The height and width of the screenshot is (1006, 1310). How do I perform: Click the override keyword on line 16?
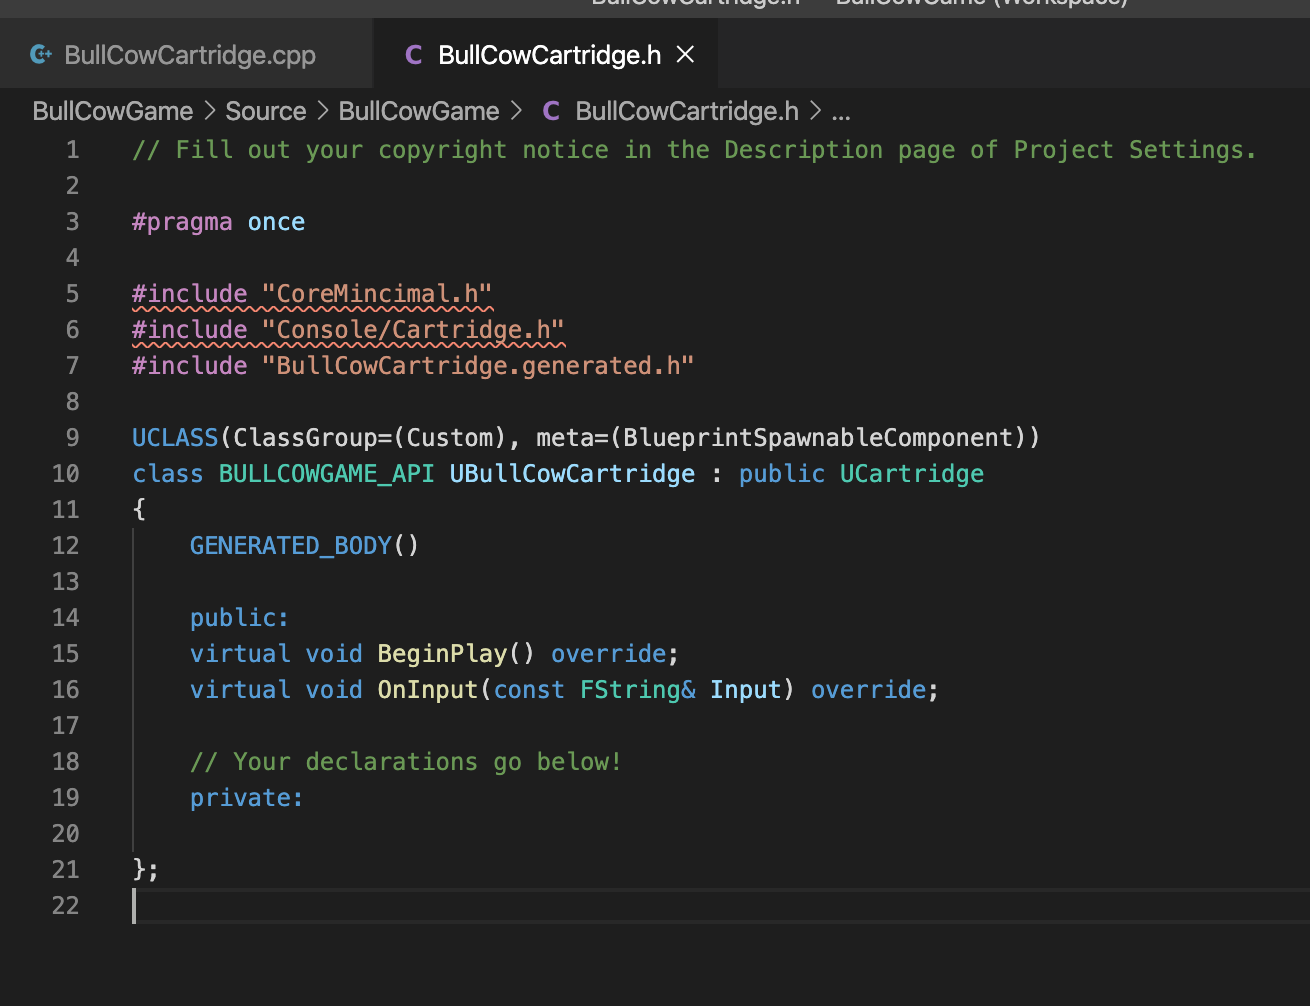click(867, 689)
